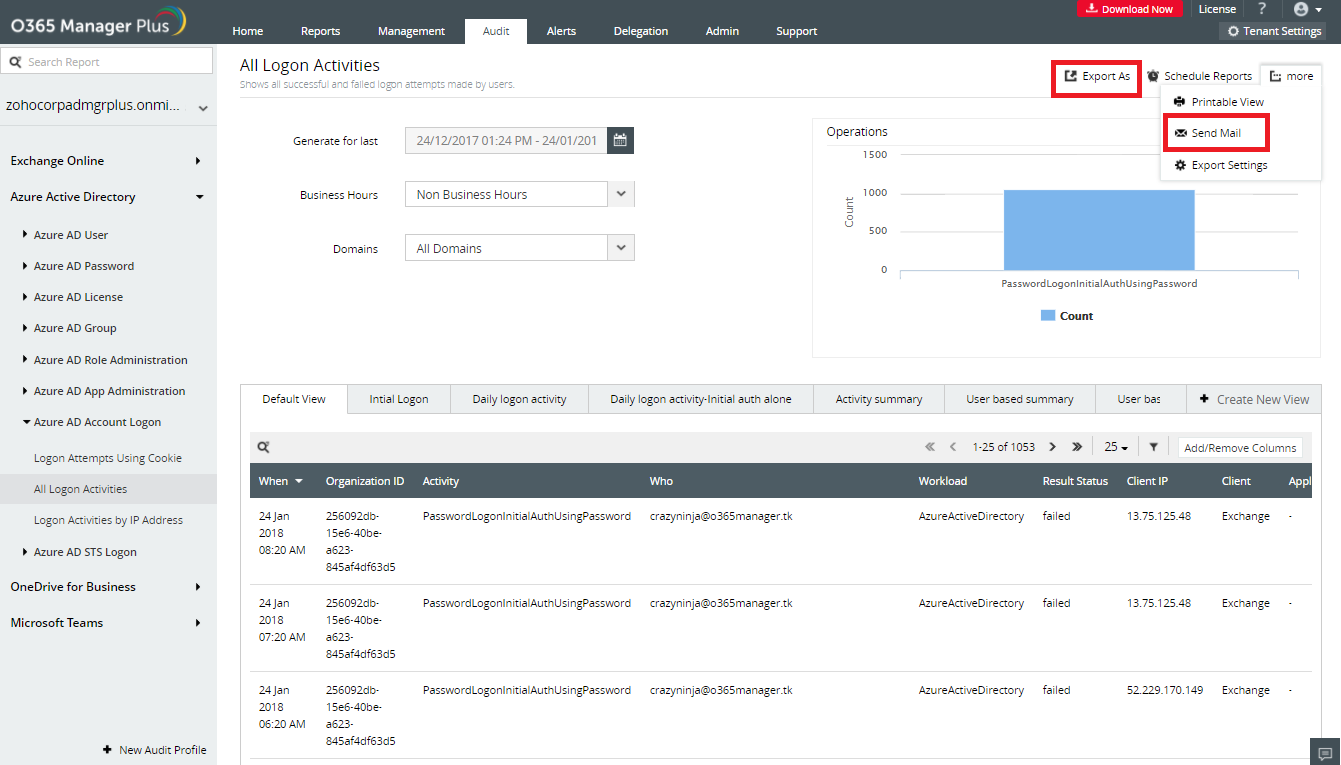Toggle the more options menu
The width and height of the screenshot is (1341, 765).
(x=1292, y=76)
